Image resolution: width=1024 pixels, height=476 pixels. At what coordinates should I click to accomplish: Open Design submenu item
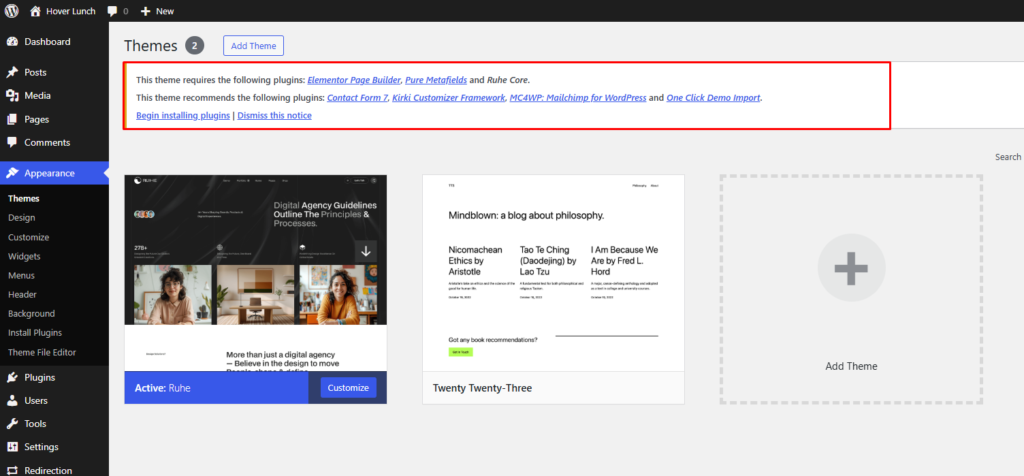click(x=22, y=217)
